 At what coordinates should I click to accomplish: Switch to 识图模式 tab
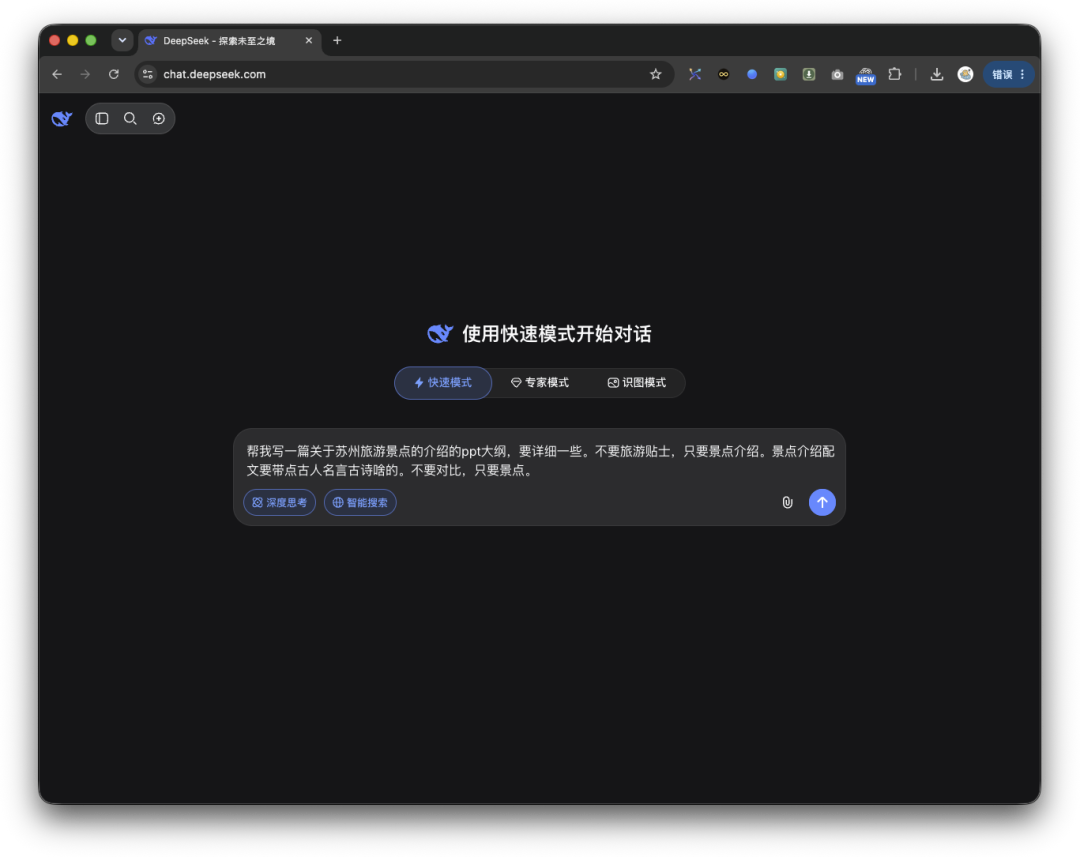[x=636, y=382]
